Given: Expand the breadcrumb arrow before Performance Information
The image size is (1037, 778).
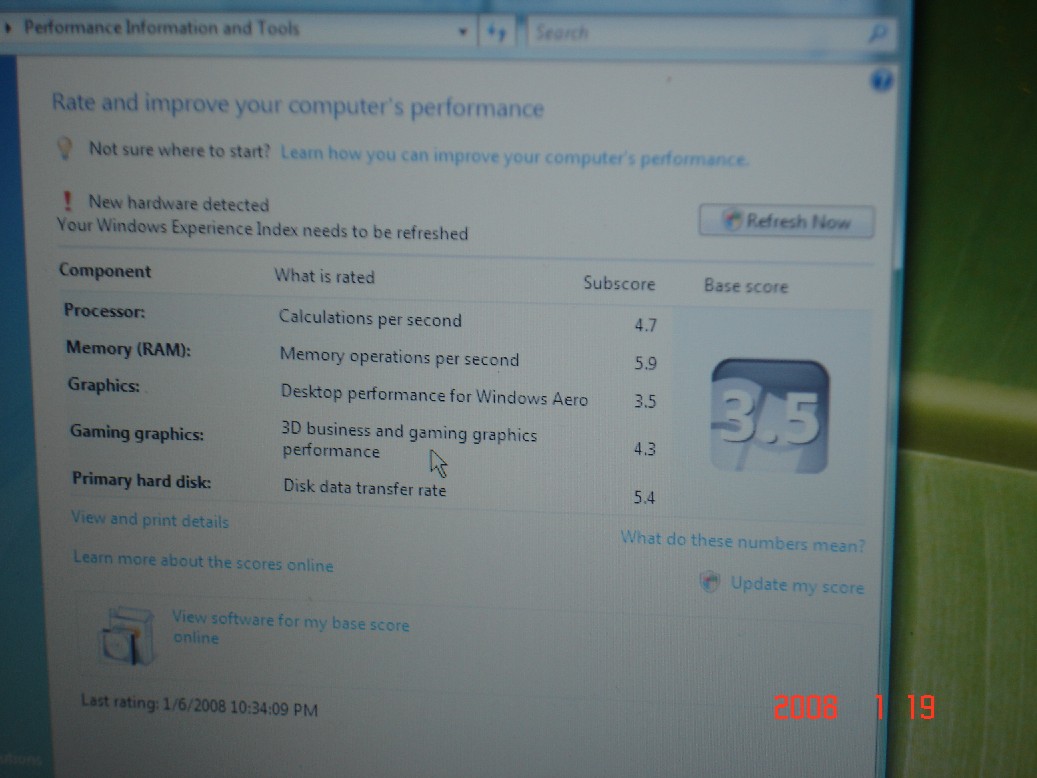Looking at the screenshot, I should [x=8, y=28].
